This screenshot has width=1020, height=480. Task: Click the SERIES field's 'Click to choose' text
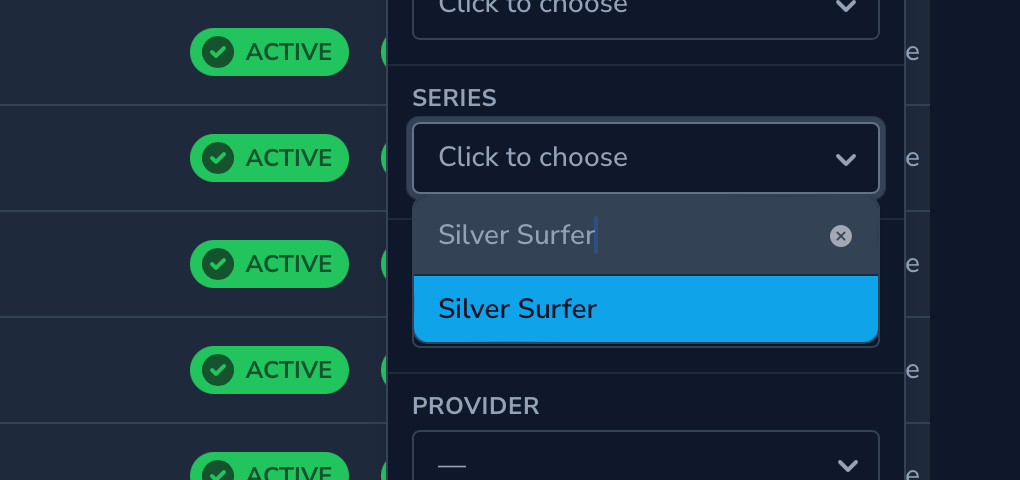click(533, 158)
